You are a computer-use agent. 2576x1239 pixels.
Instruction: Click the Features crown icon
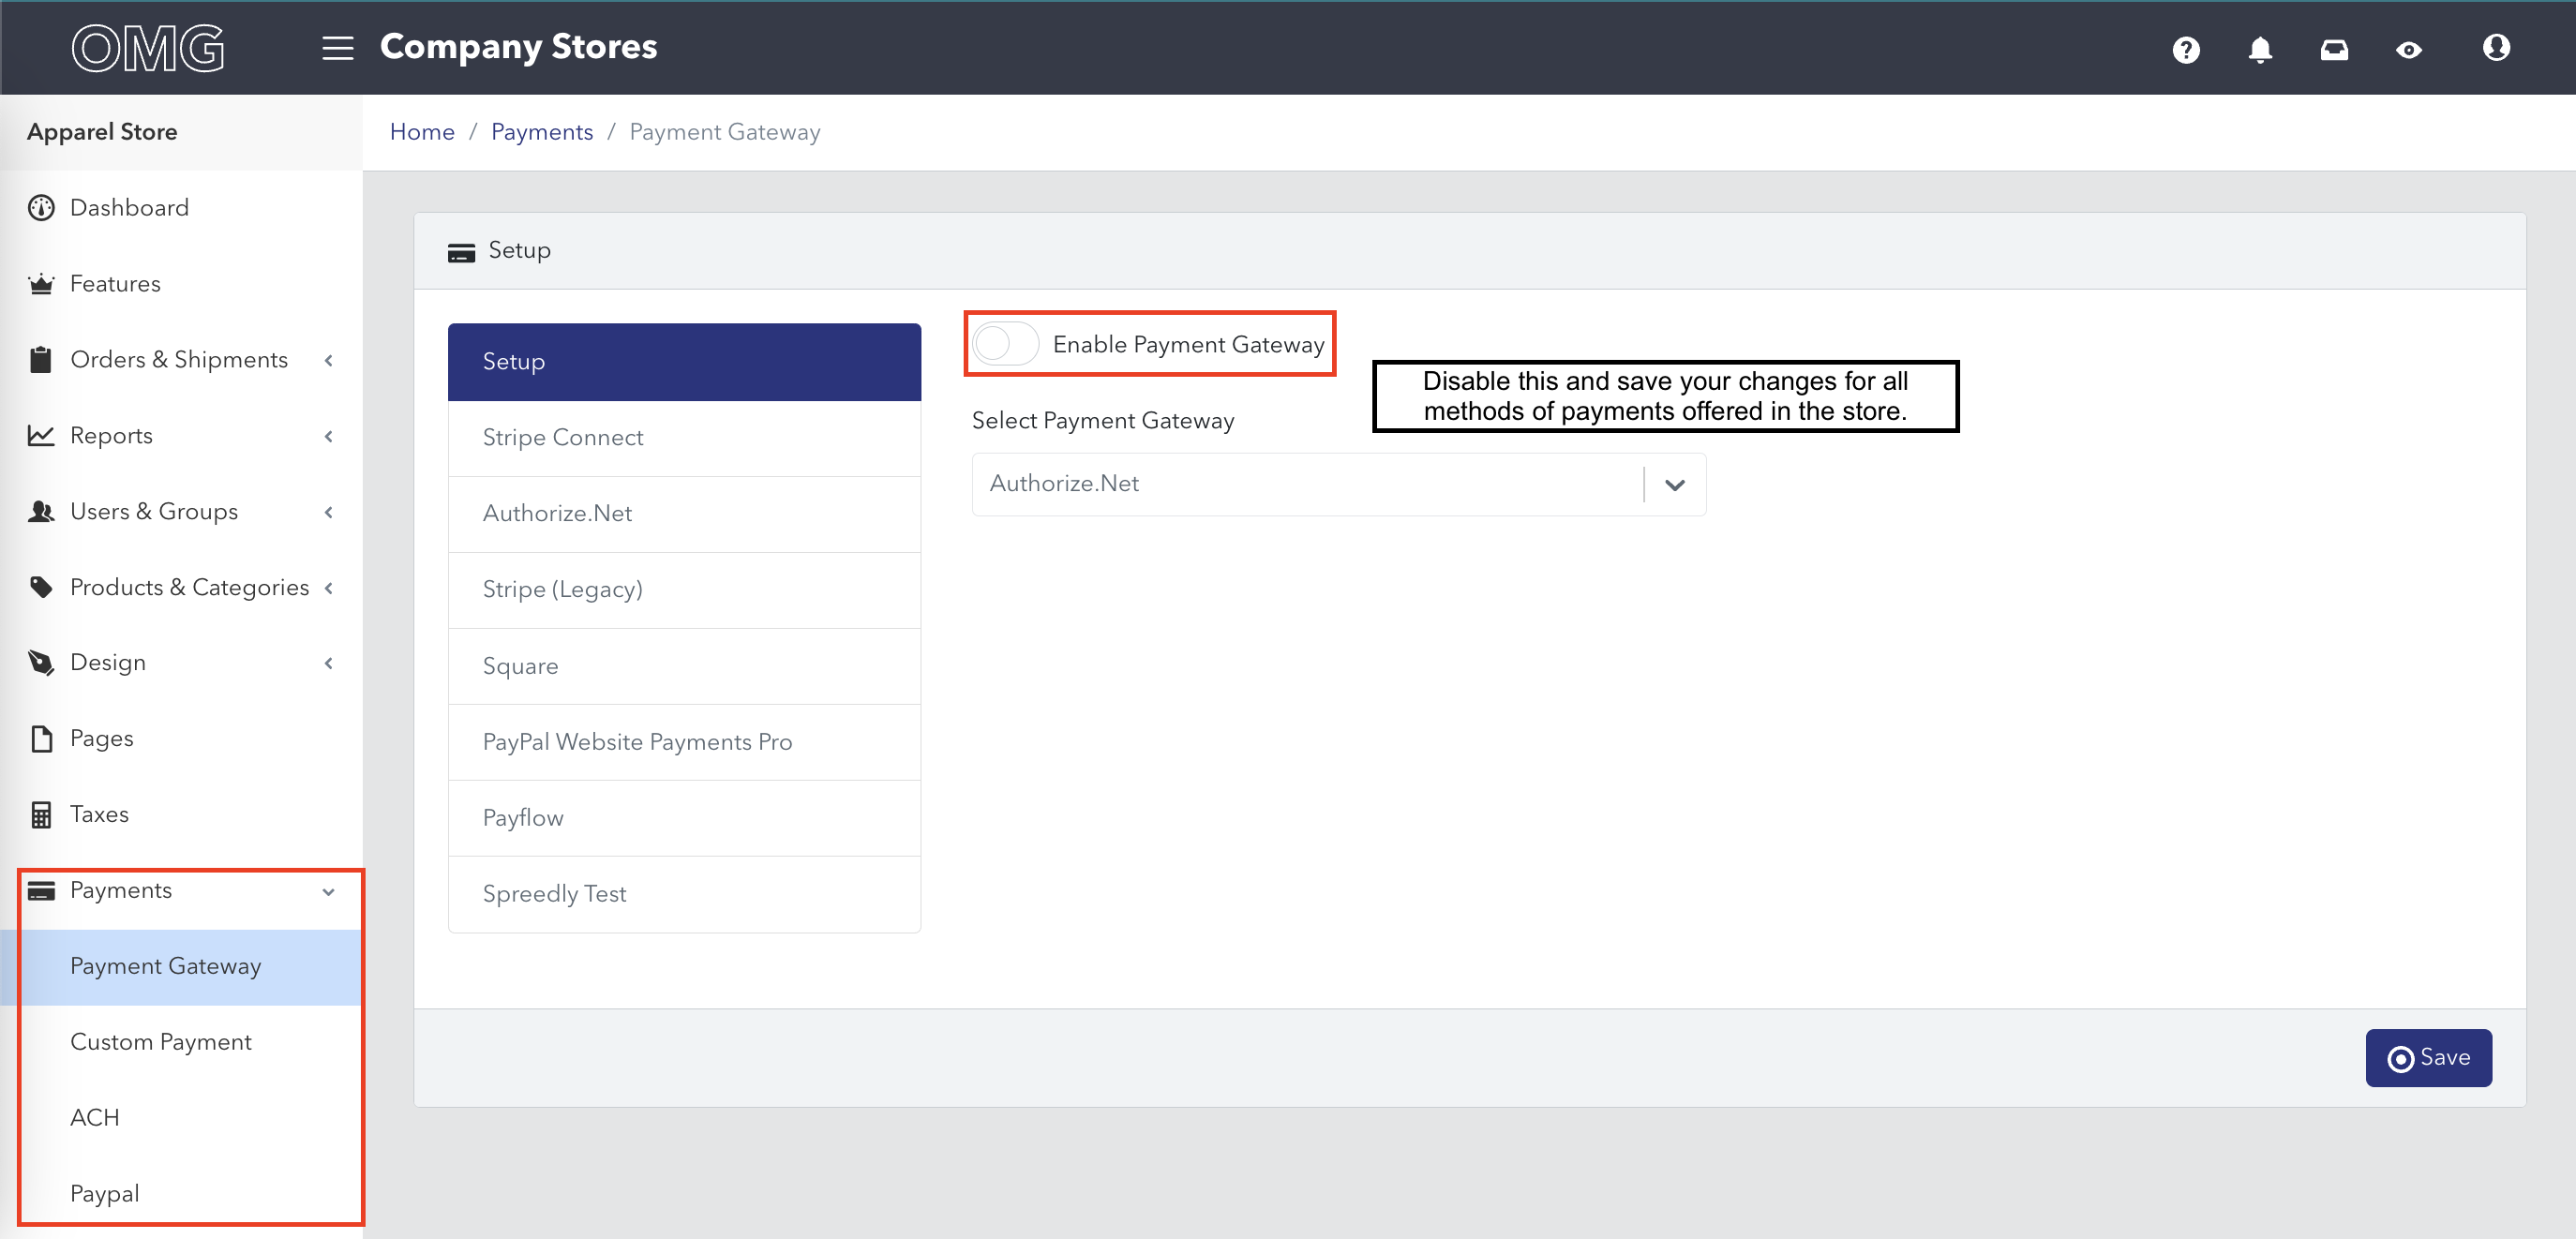point(41,284)
